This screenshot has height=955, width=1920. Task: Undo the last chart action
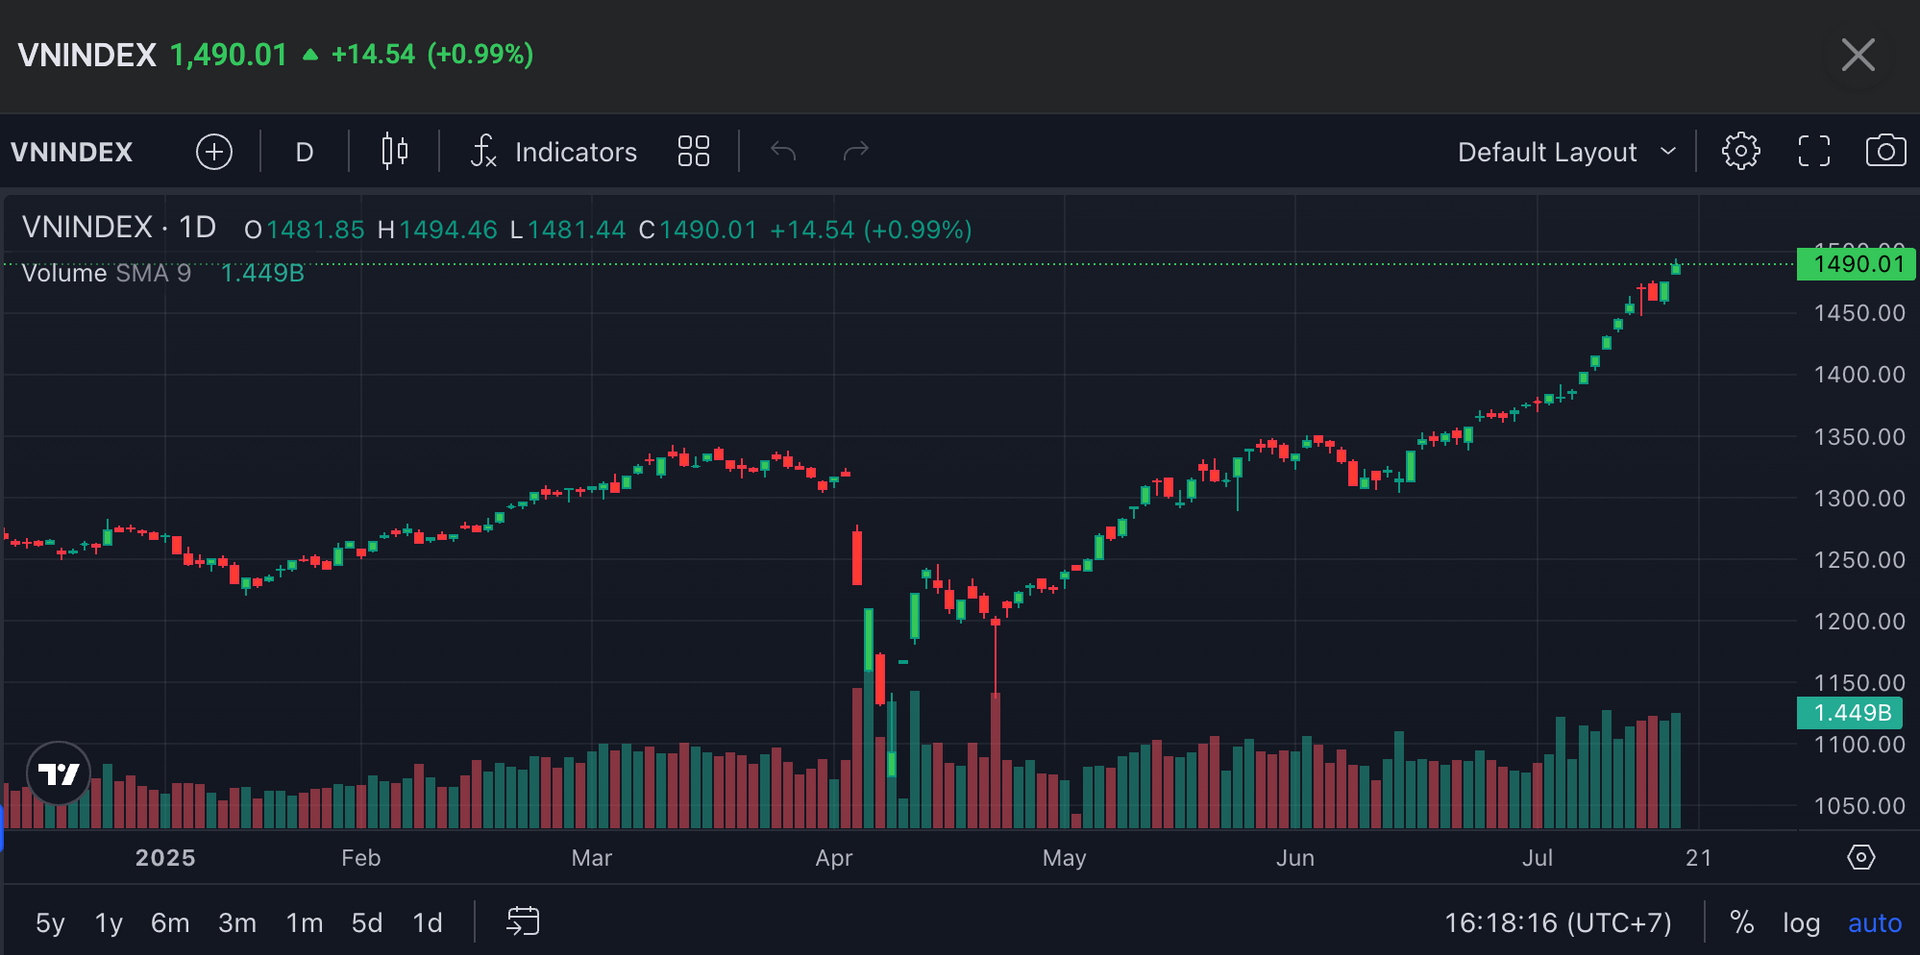(783, 152)
